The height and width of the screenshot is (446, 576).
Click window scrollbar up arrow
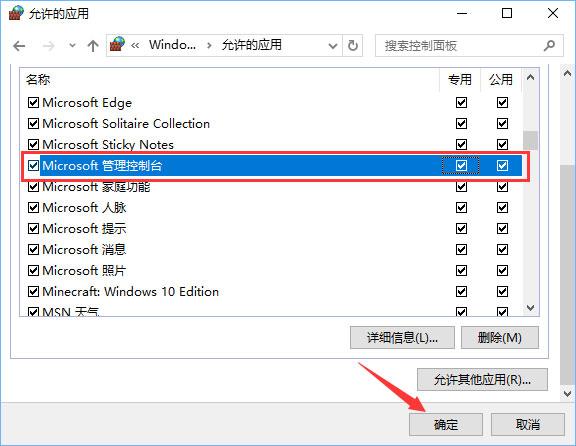(x=567, y=73)
